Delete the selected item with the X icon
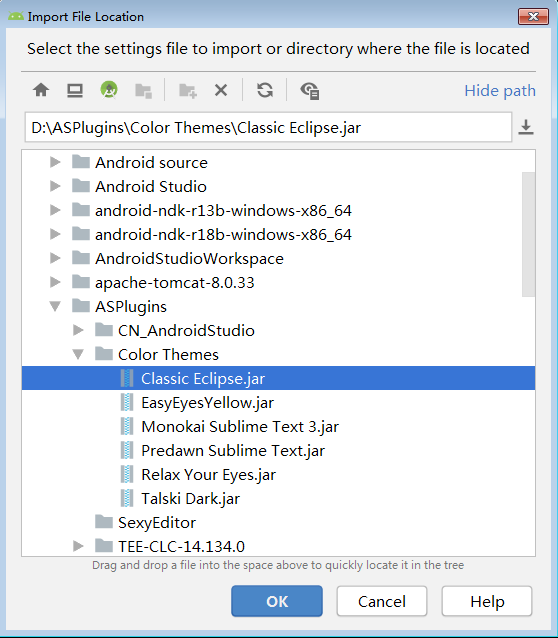This screenshot has height=638, width=558. pos(221,90)
